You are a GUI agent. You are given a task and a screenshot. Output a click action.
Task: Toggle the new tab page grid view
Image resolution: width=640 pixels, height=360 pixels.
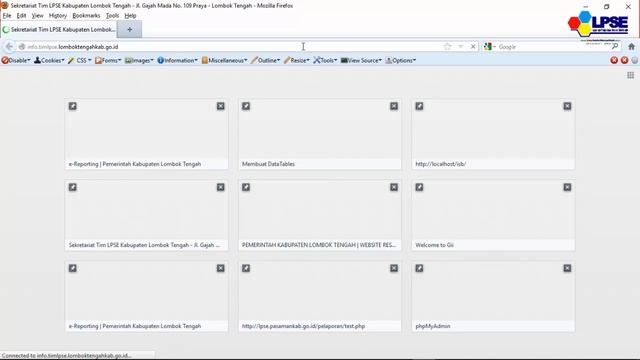631,75
